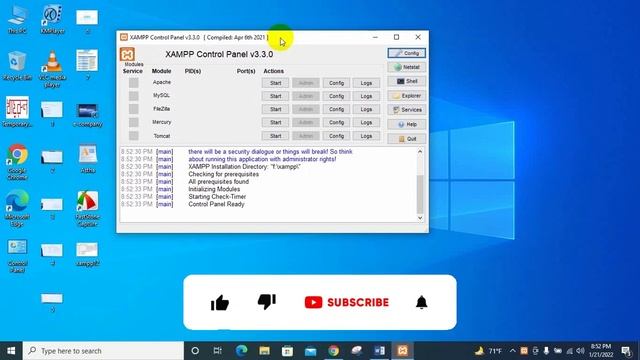The width and height of the screenshot is (640, 360).
Task: Click the 'All prerequisites found' log line
Action: tap(218, 182)
